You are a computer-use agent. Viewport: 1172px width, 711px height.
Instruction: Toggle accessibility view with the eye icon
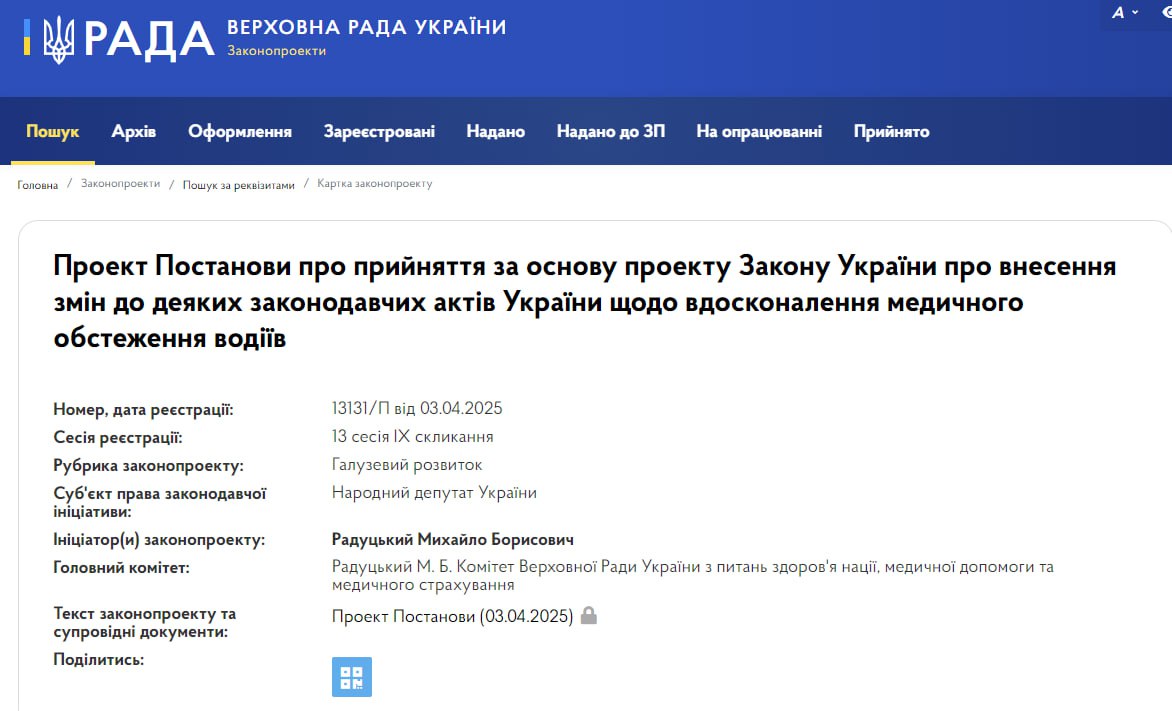pyautogui.click(x=1164, y=12)
